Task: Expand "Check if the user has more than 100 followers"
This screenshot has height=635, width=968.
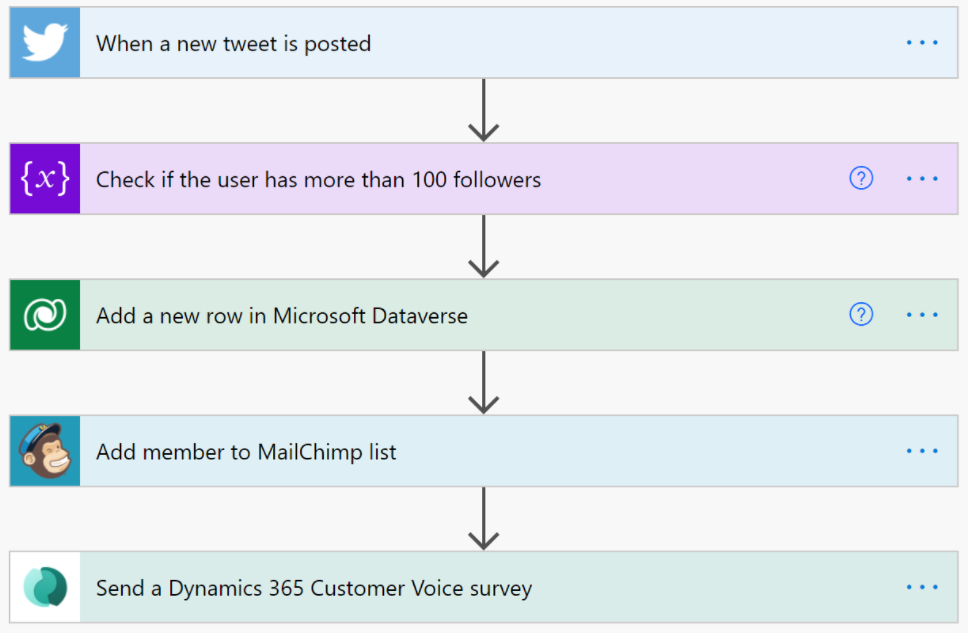Action: pyautogui.click(x=318, y=179)
